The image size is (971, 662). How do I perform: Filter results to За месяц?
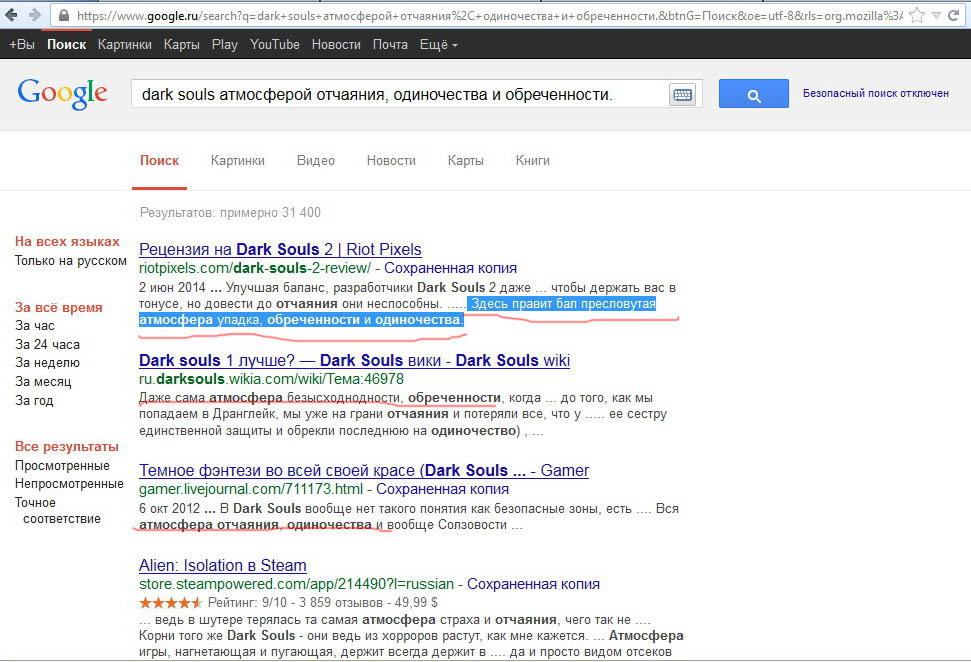[43, 381]
